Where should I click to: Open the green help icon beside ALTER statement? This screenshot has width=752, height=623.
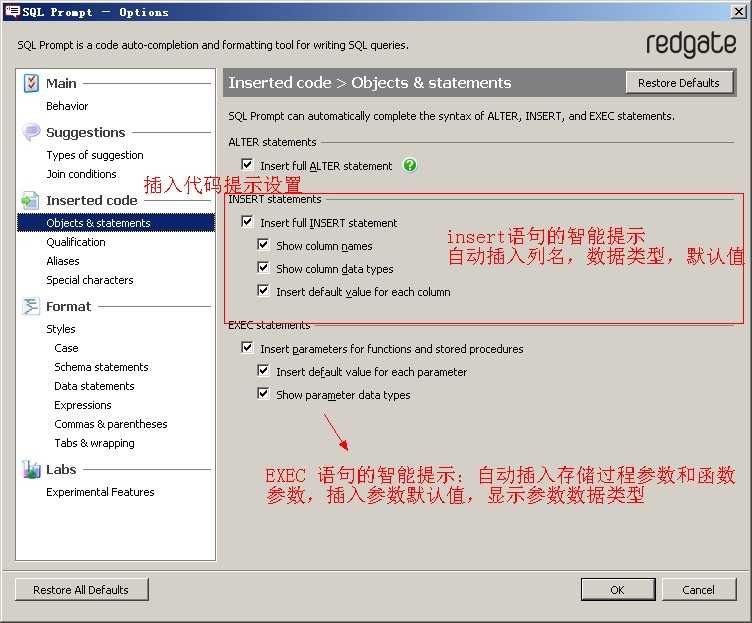tap(410, 165)
